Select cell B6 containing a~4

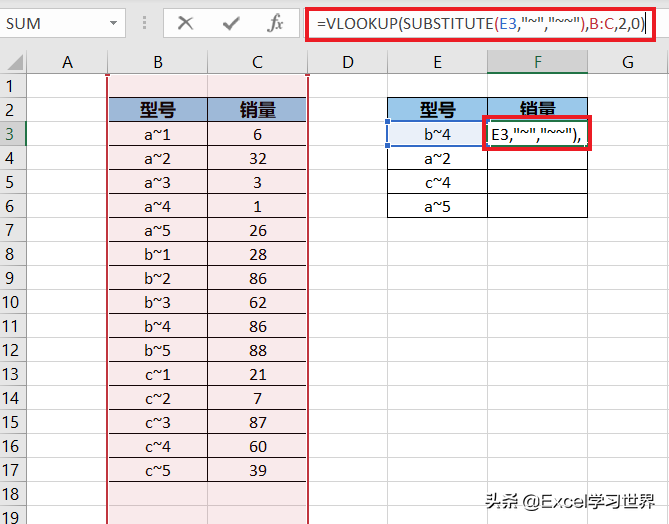[x=158, y=206]
